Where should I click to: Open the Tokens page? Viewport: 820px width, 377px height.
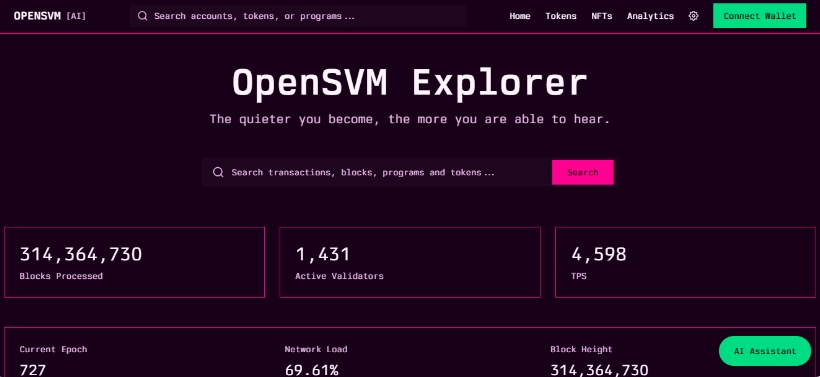[x=561, y=16]
